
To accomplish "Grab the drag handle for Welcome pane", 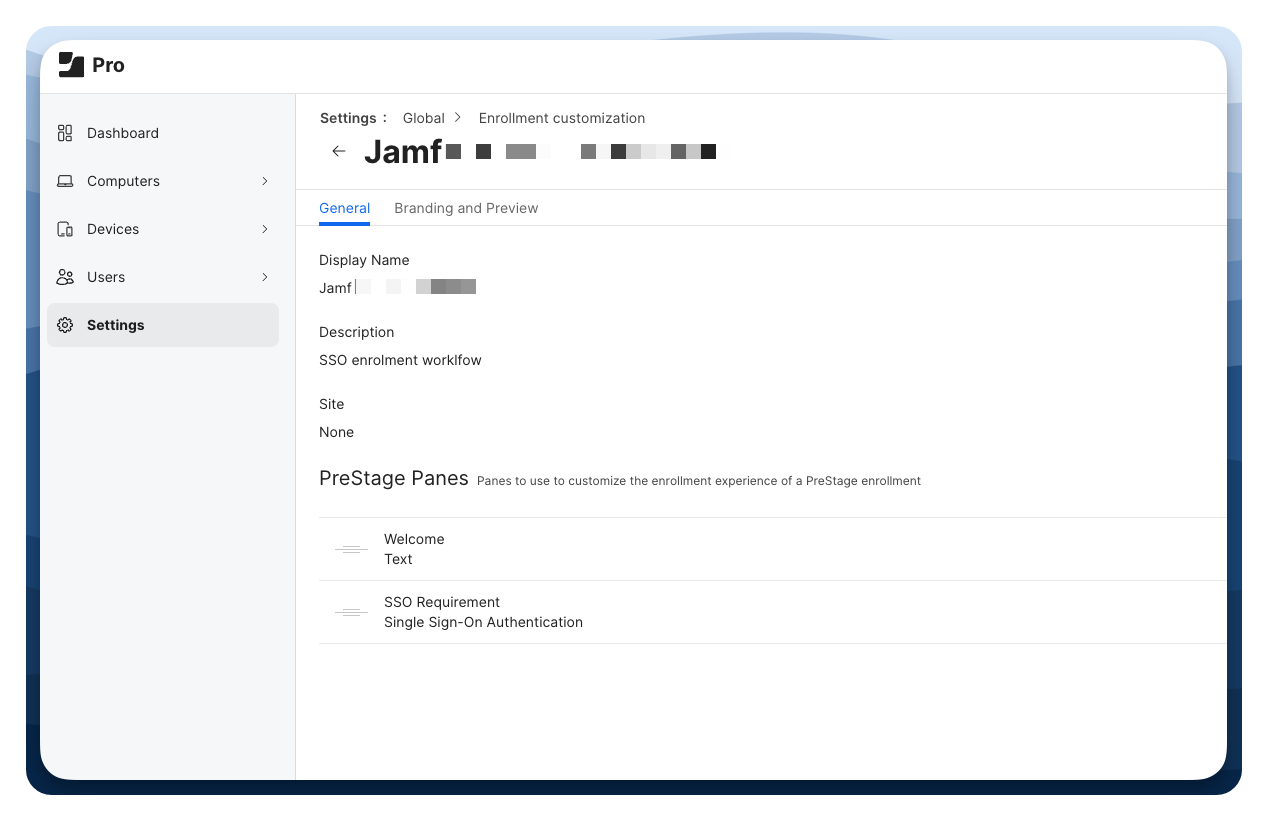I will 351,549.
